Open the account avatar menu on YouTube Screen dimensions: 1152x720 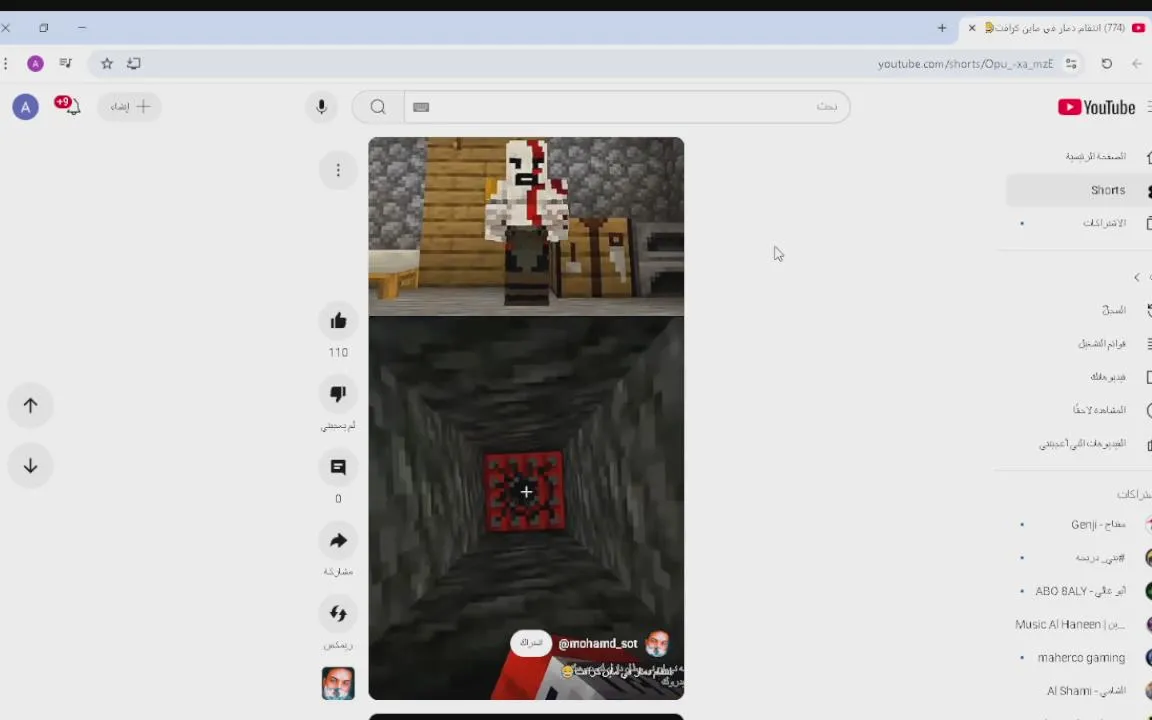click(25, 107)
